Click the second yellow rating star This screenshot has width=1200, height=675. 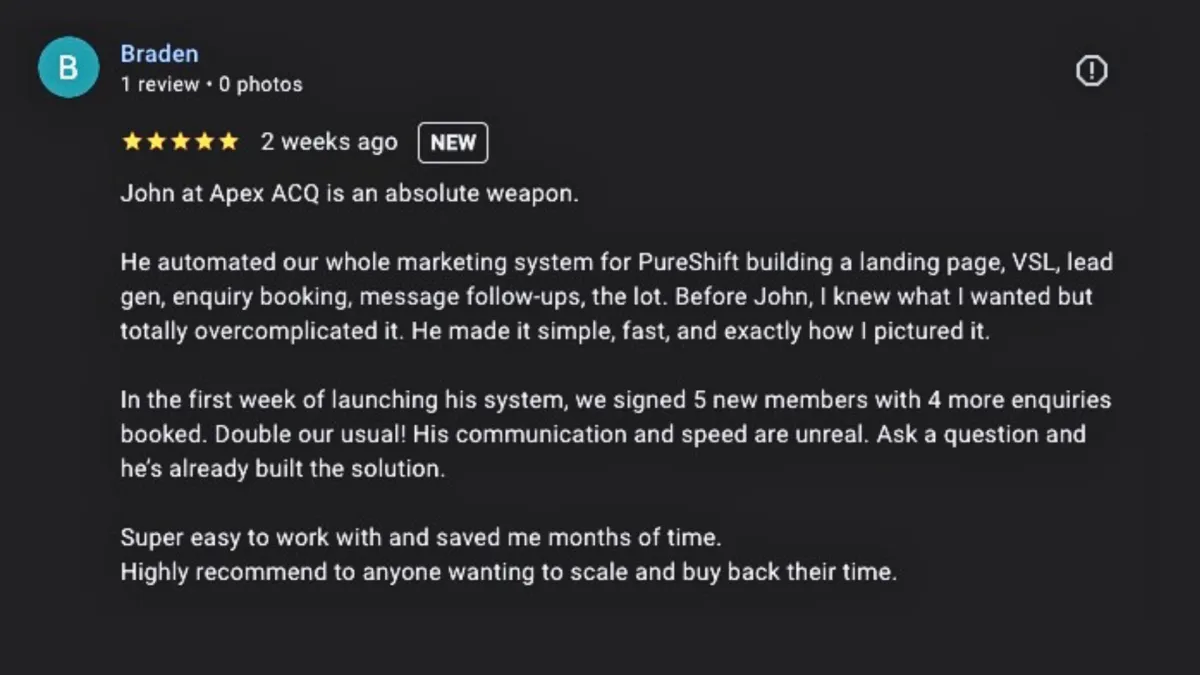pos(156,142)
